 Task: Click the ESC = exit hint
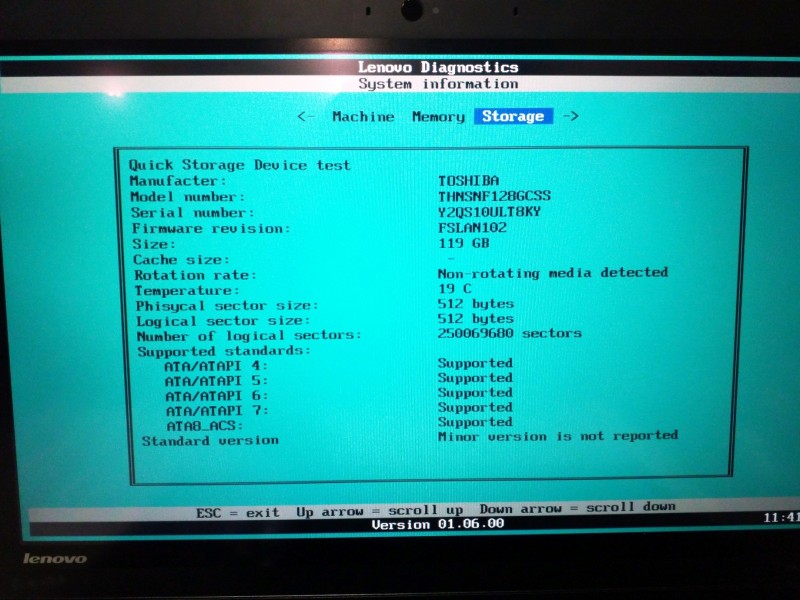point(238,513)
